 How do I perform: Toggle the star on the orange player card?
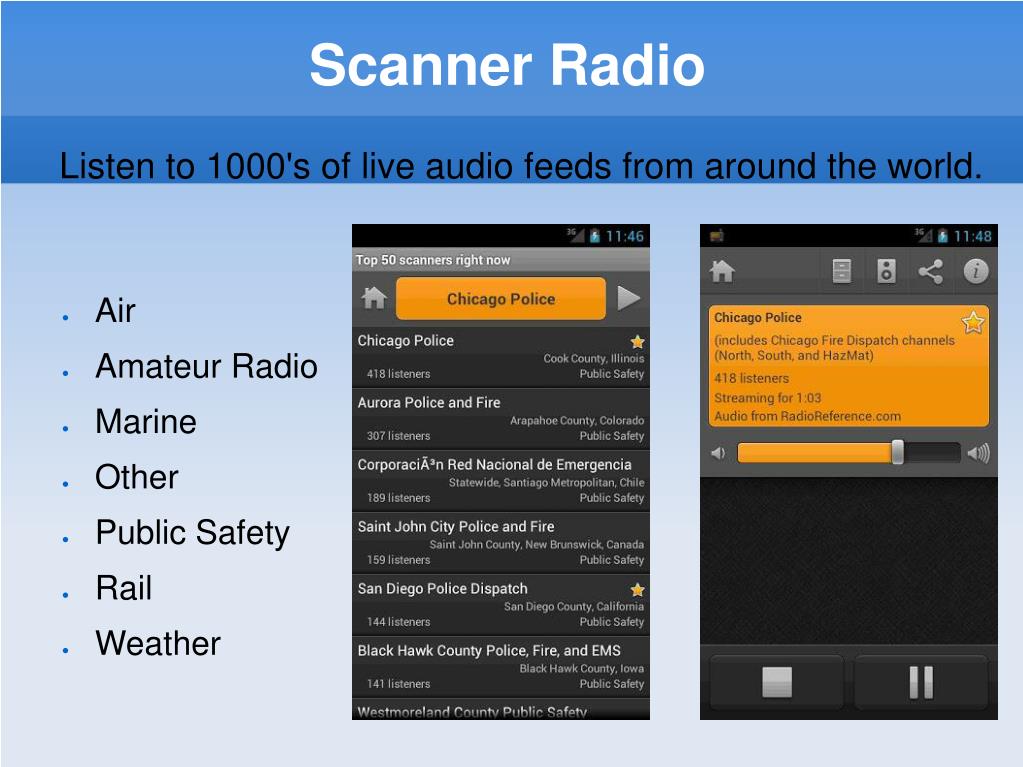pyautogui.click(x=973, y=322)
